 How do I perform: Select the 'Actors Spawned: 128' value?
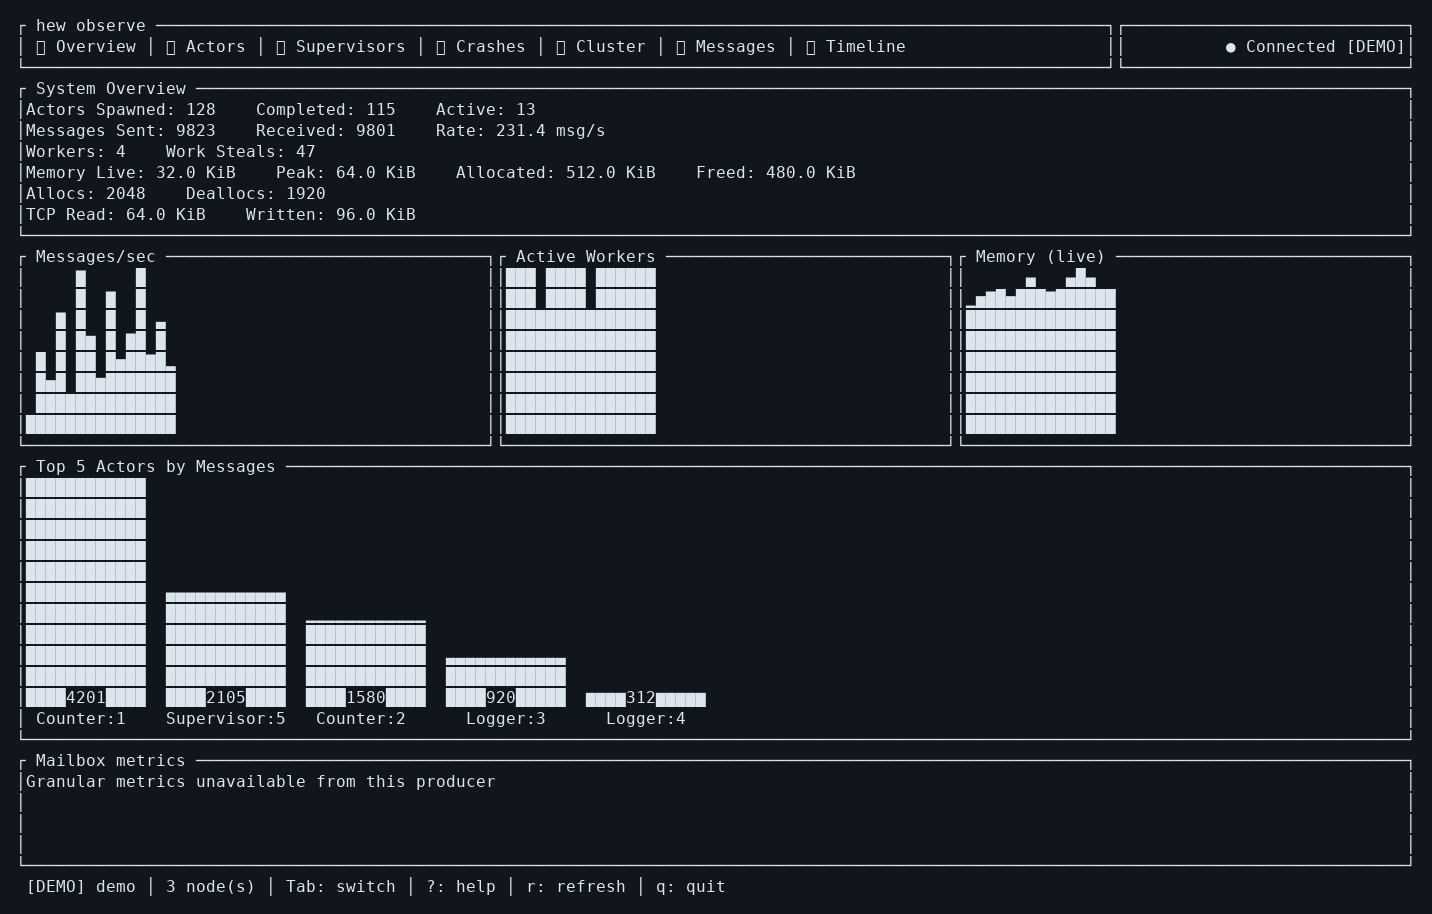(121, 110)
